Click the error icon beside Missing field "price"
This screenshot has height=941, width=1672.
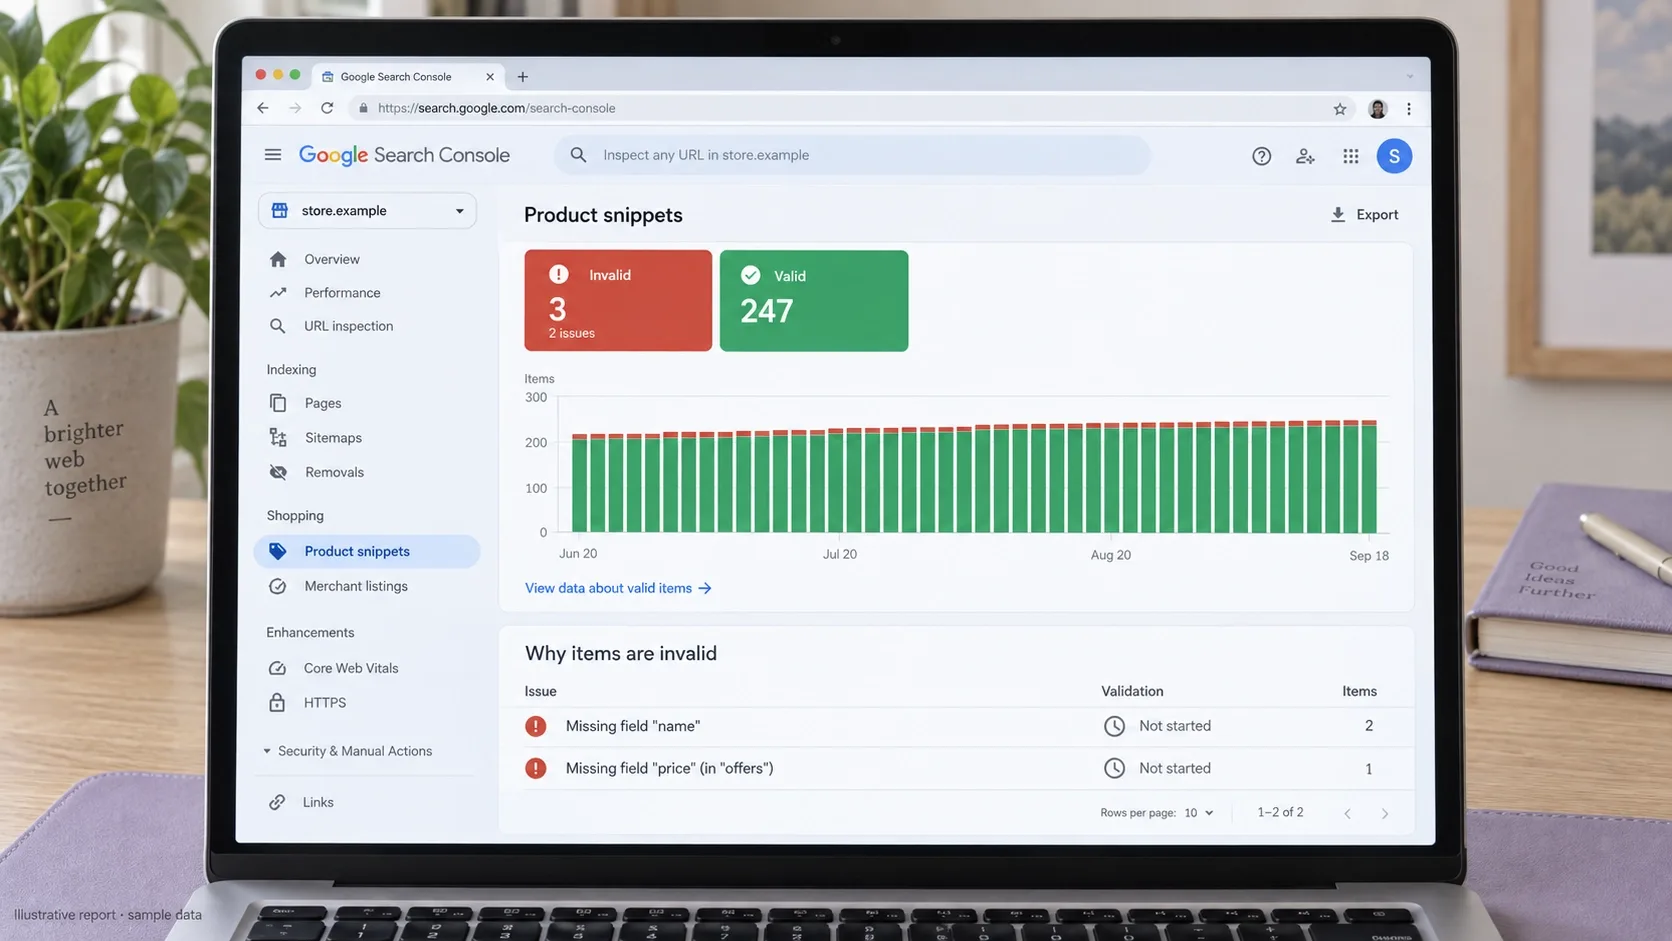[536, 768]
